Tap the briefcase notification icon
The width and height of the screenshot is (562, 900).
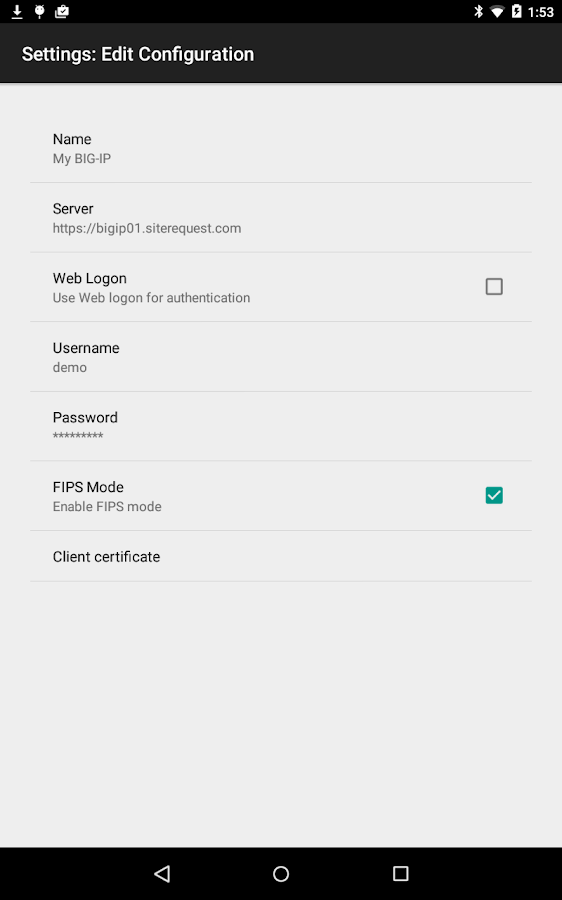(x=62, y=11)
